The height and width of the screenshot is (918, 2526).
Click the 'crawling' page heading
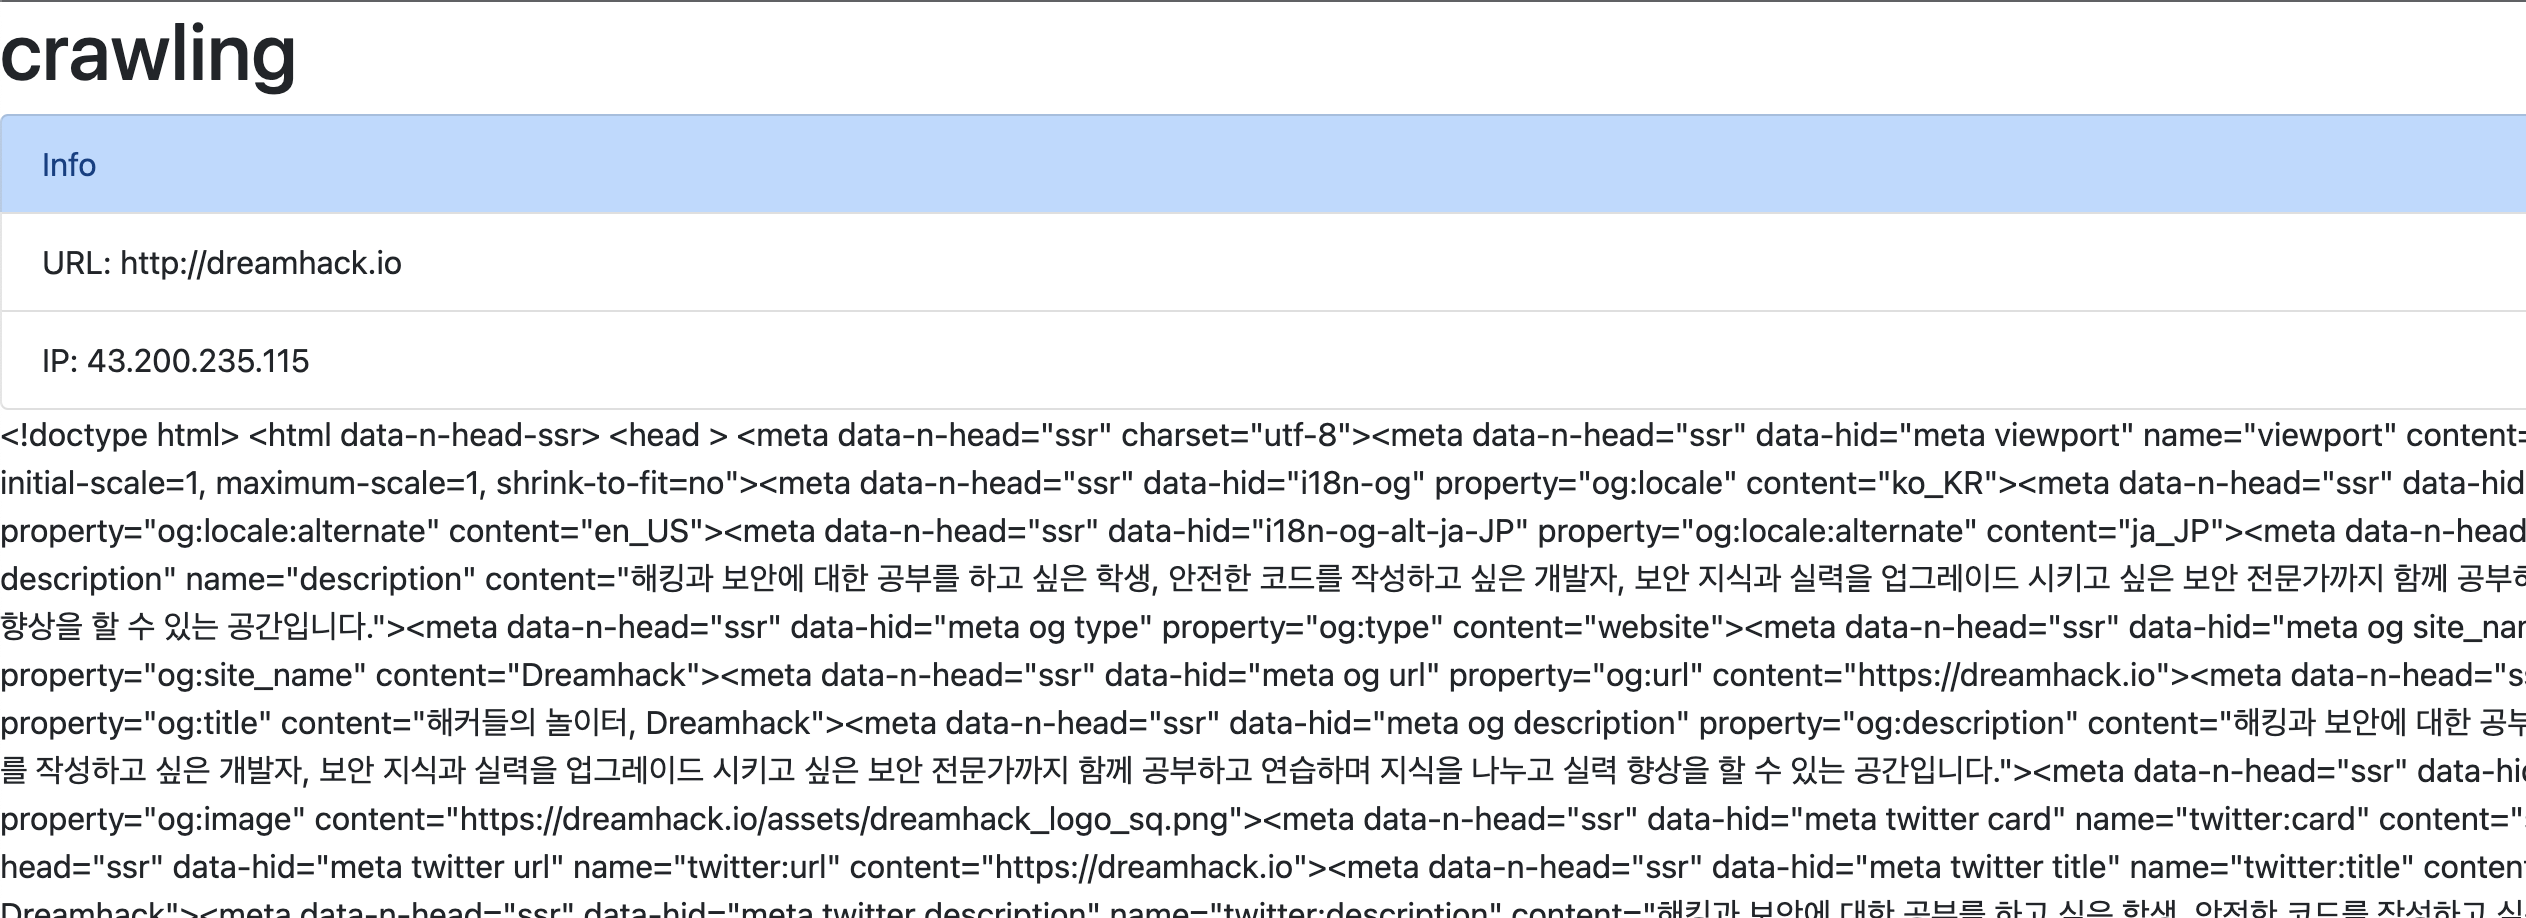(x=148, y=55)
